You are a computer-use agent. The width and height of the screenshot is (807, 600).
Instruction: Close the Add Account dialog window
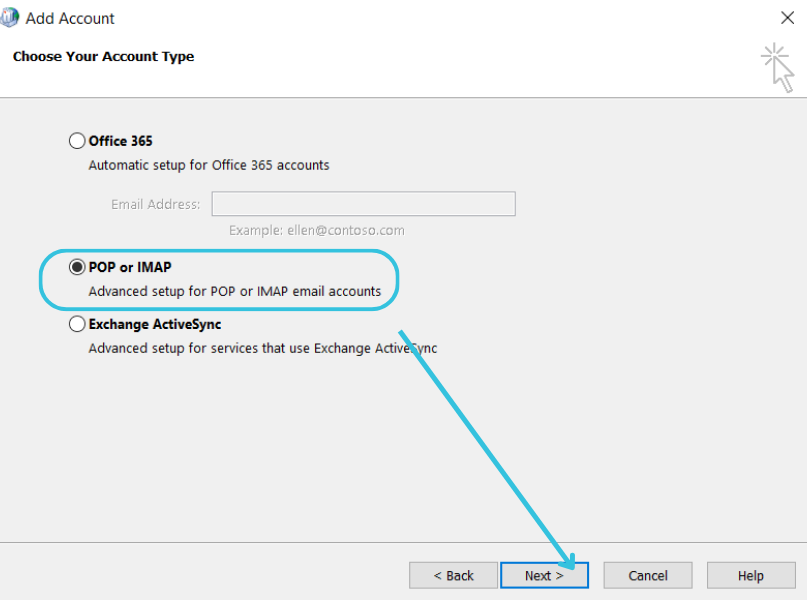[787, 17]
